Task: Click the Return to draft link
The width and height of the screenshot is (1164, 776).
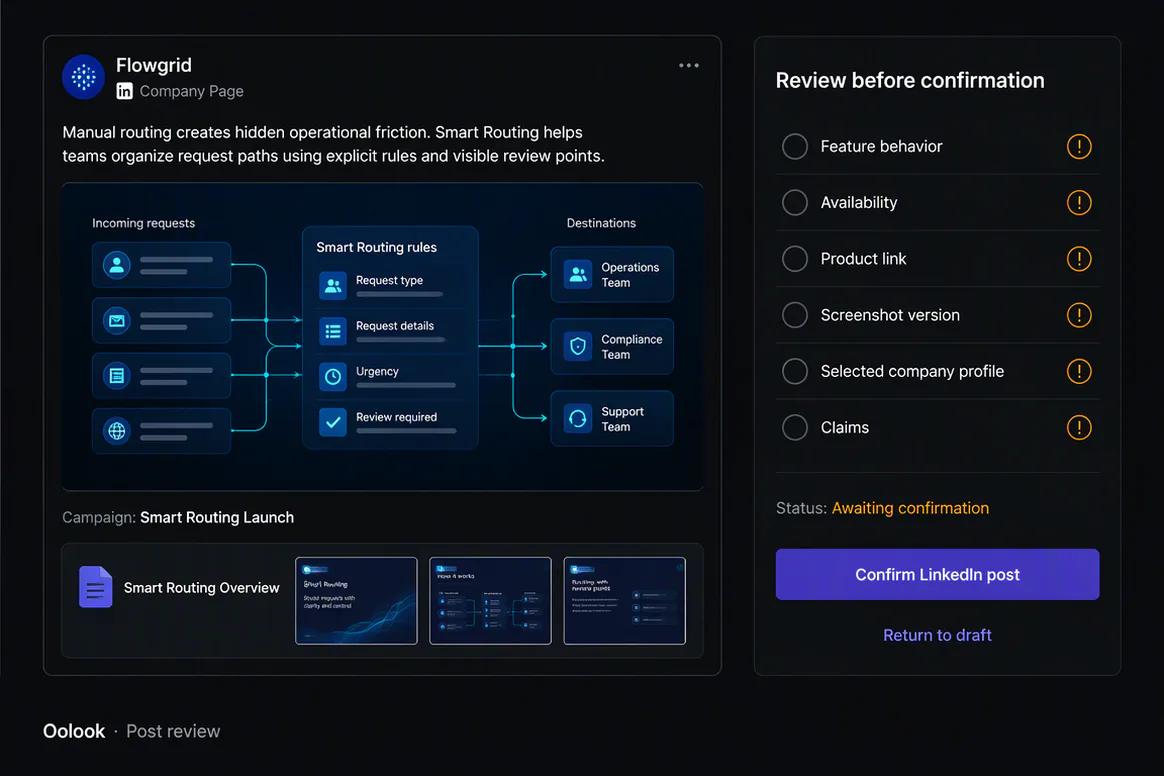Action: tap(938, 635)
